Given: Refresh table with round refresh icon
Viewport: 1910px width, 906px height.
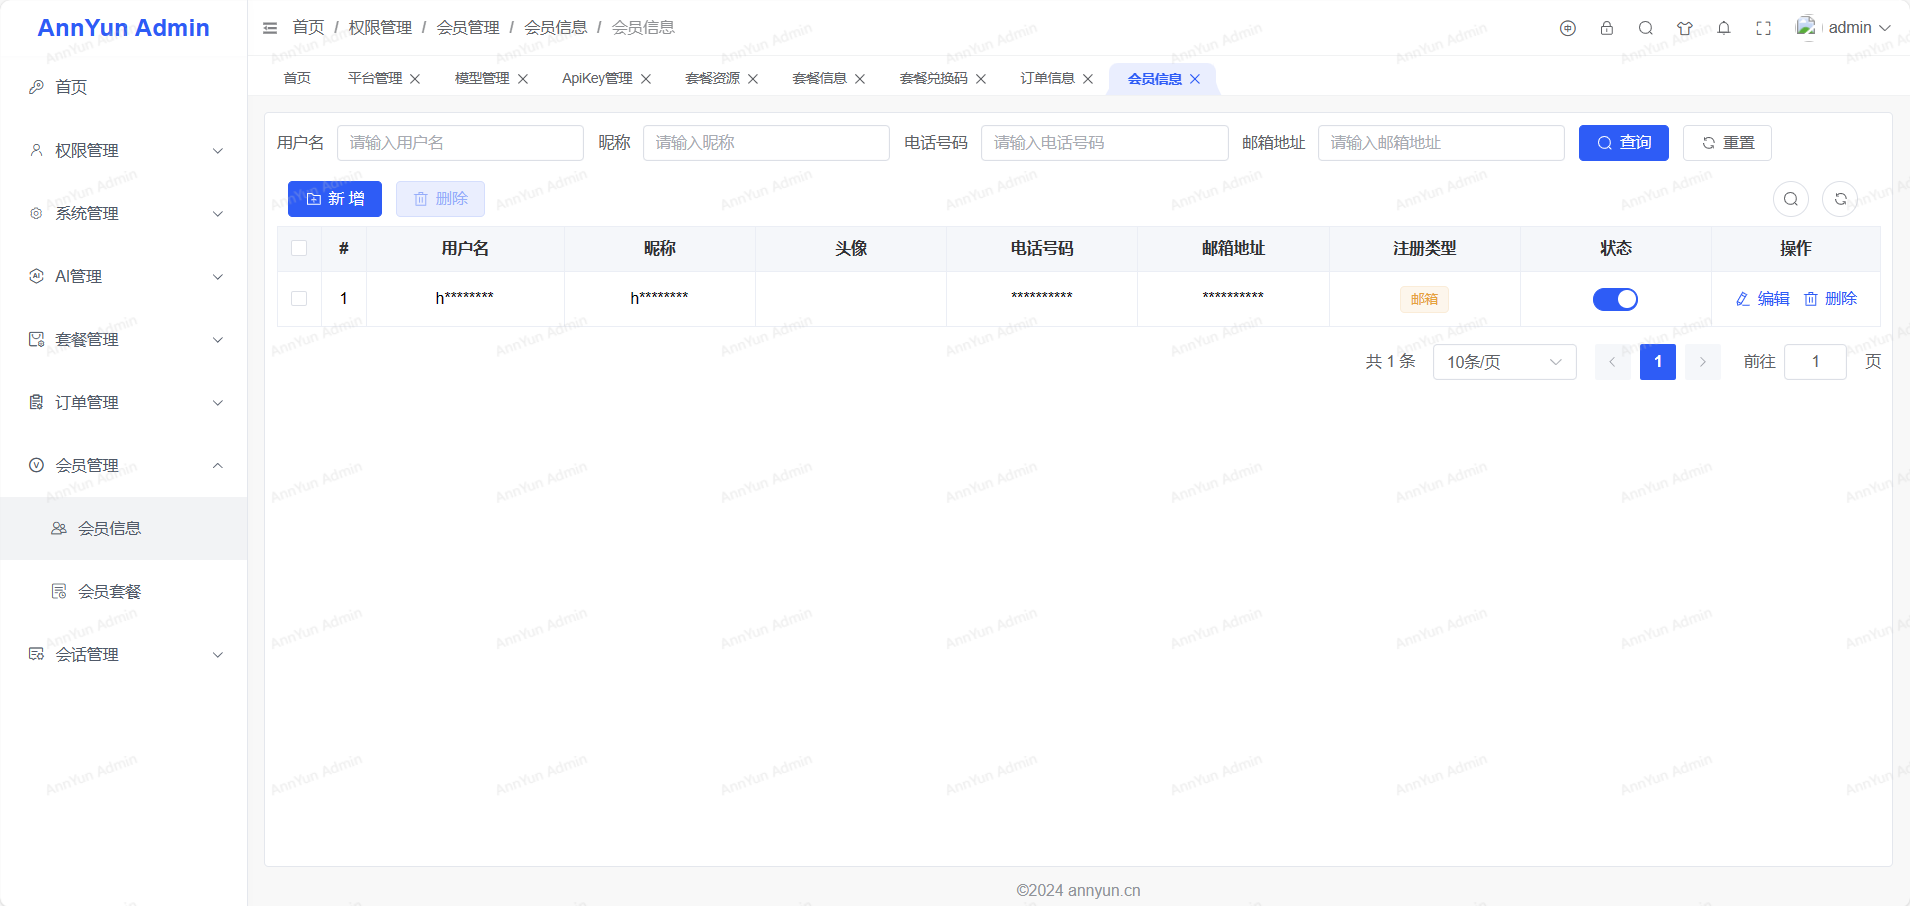Looking at the screenshot, I should pos(1840,199).
